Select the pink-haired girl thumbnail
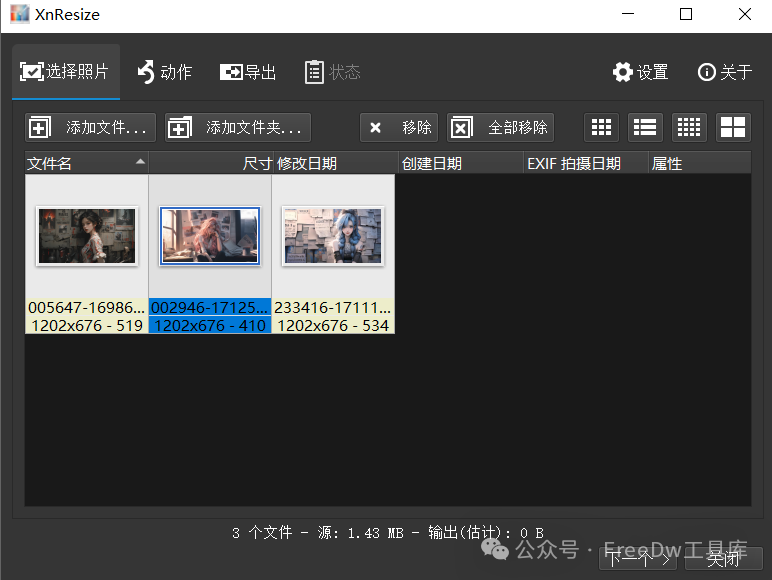This screenshot has height=580, width=772. 210,236
